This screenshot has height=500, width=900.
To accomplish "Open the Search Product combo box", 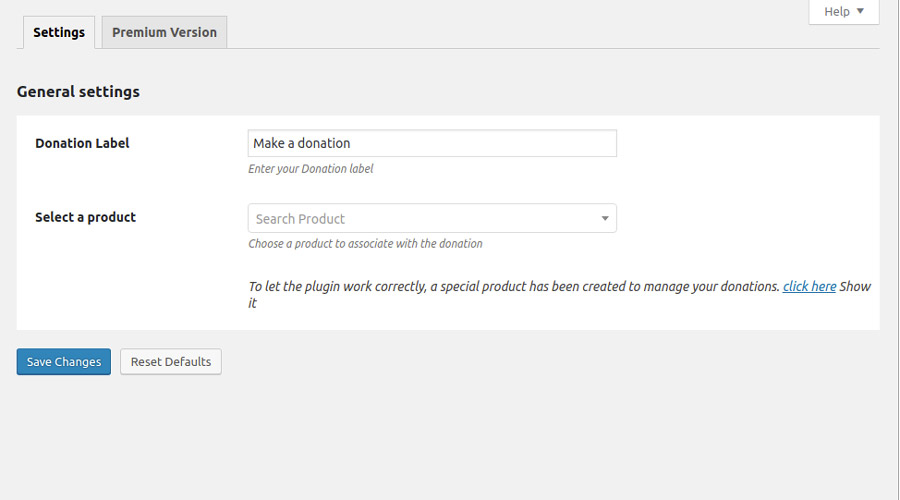I will point(432,218).
